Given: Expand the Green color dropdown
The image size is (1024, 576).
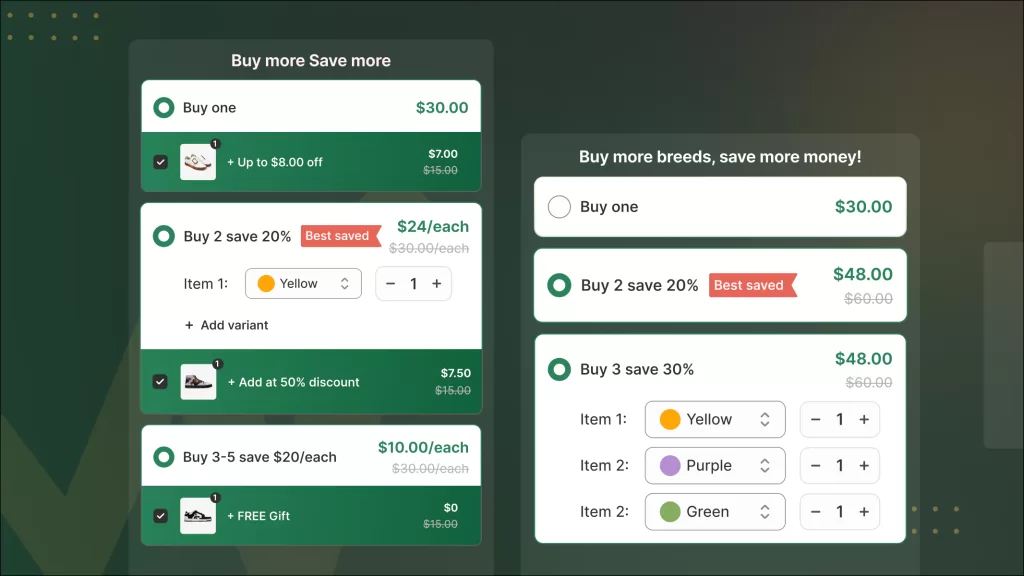Looking at the screenshot, I should point(714,512).
